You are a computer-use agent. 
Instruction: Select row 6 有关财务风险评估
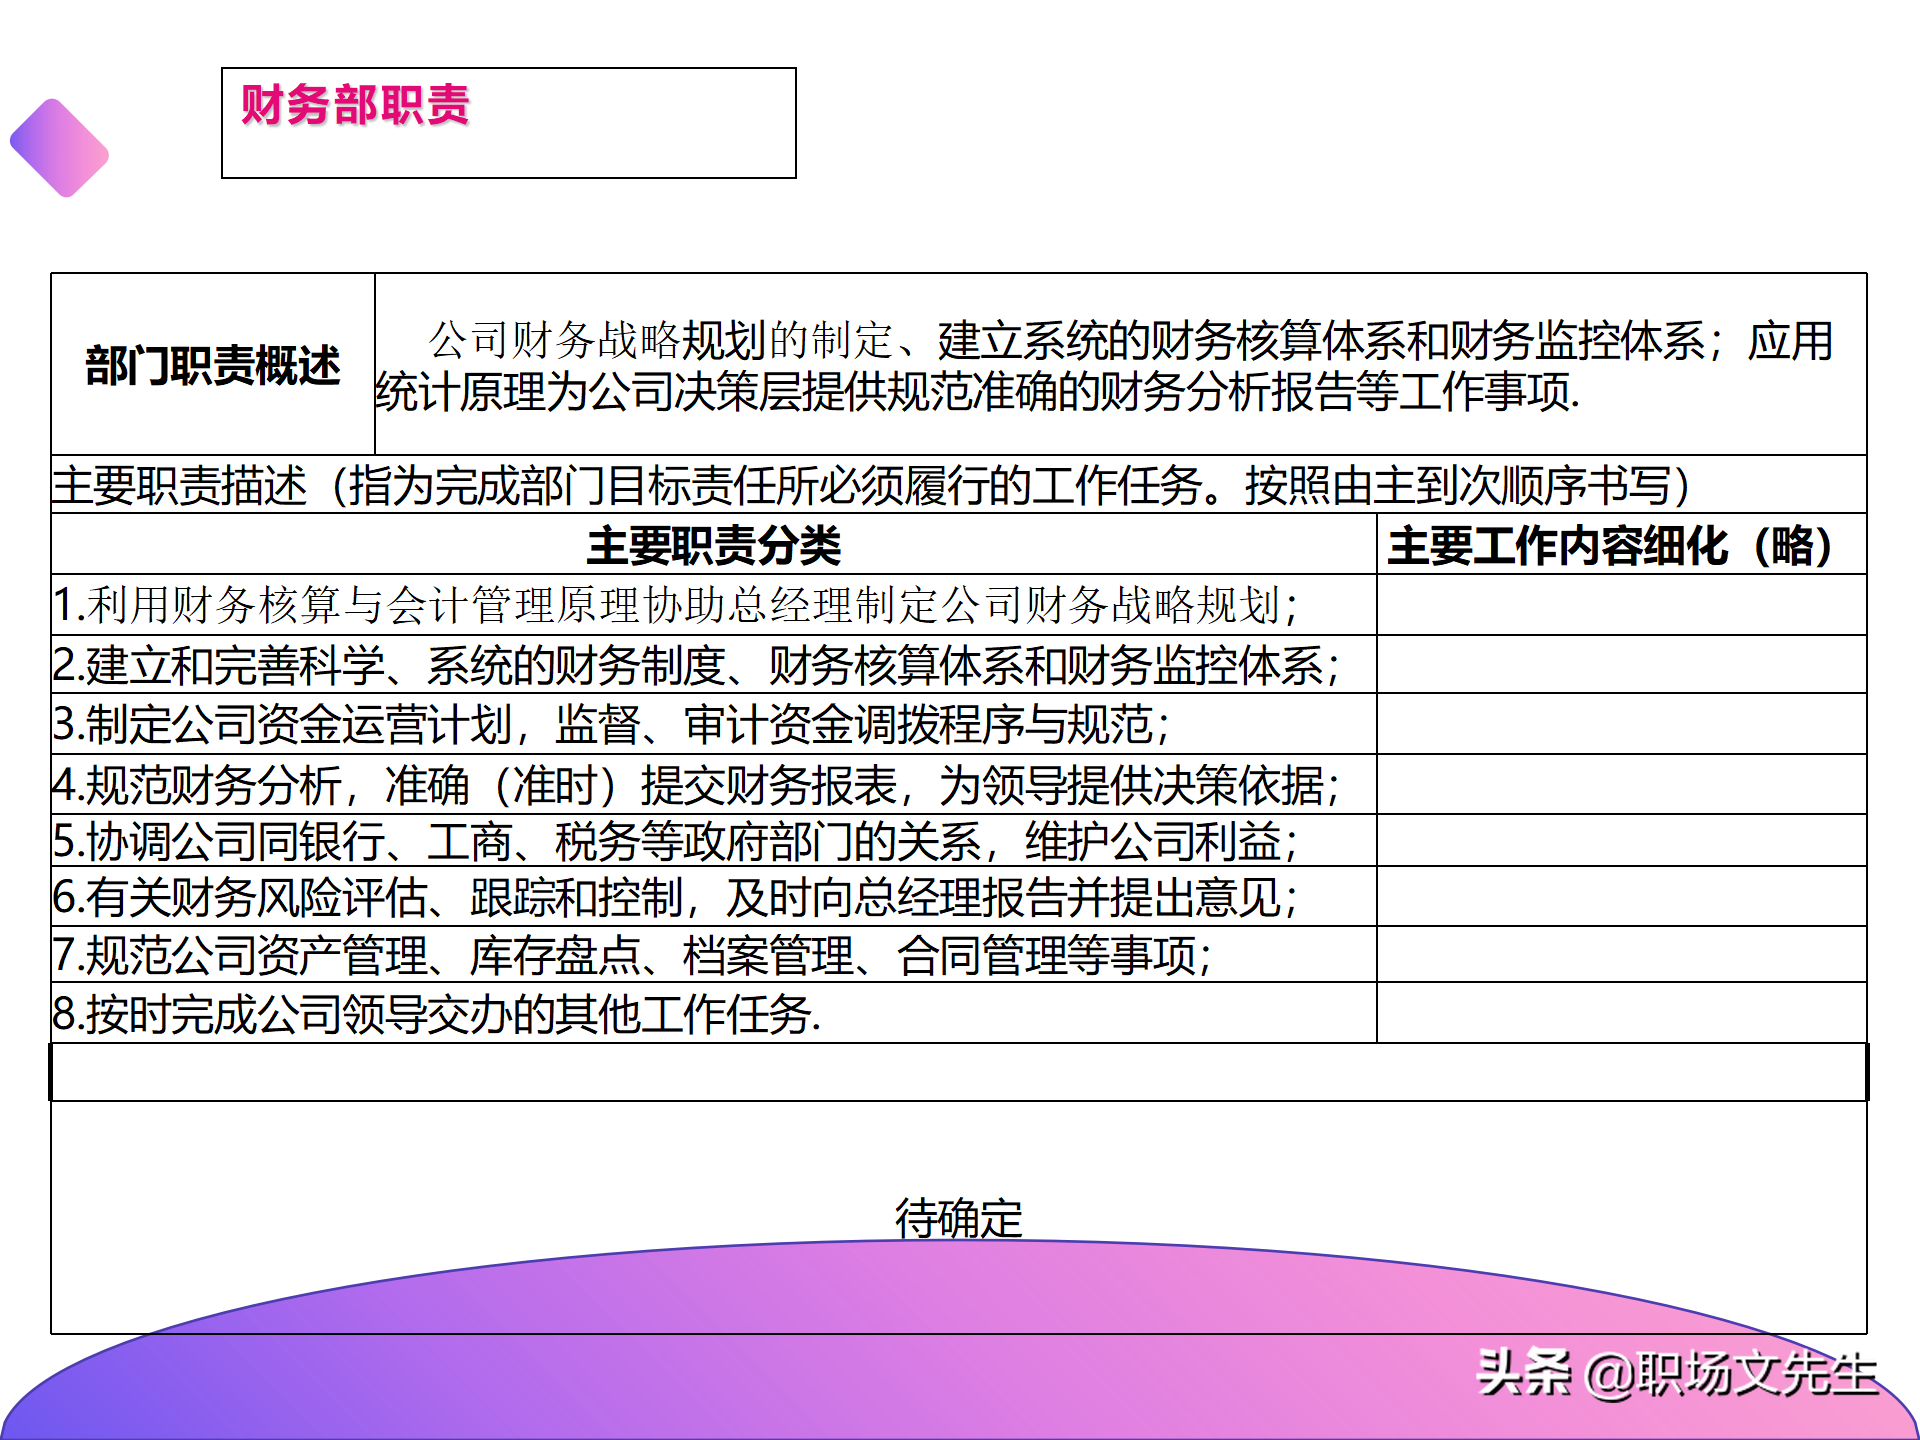(714, 897)
